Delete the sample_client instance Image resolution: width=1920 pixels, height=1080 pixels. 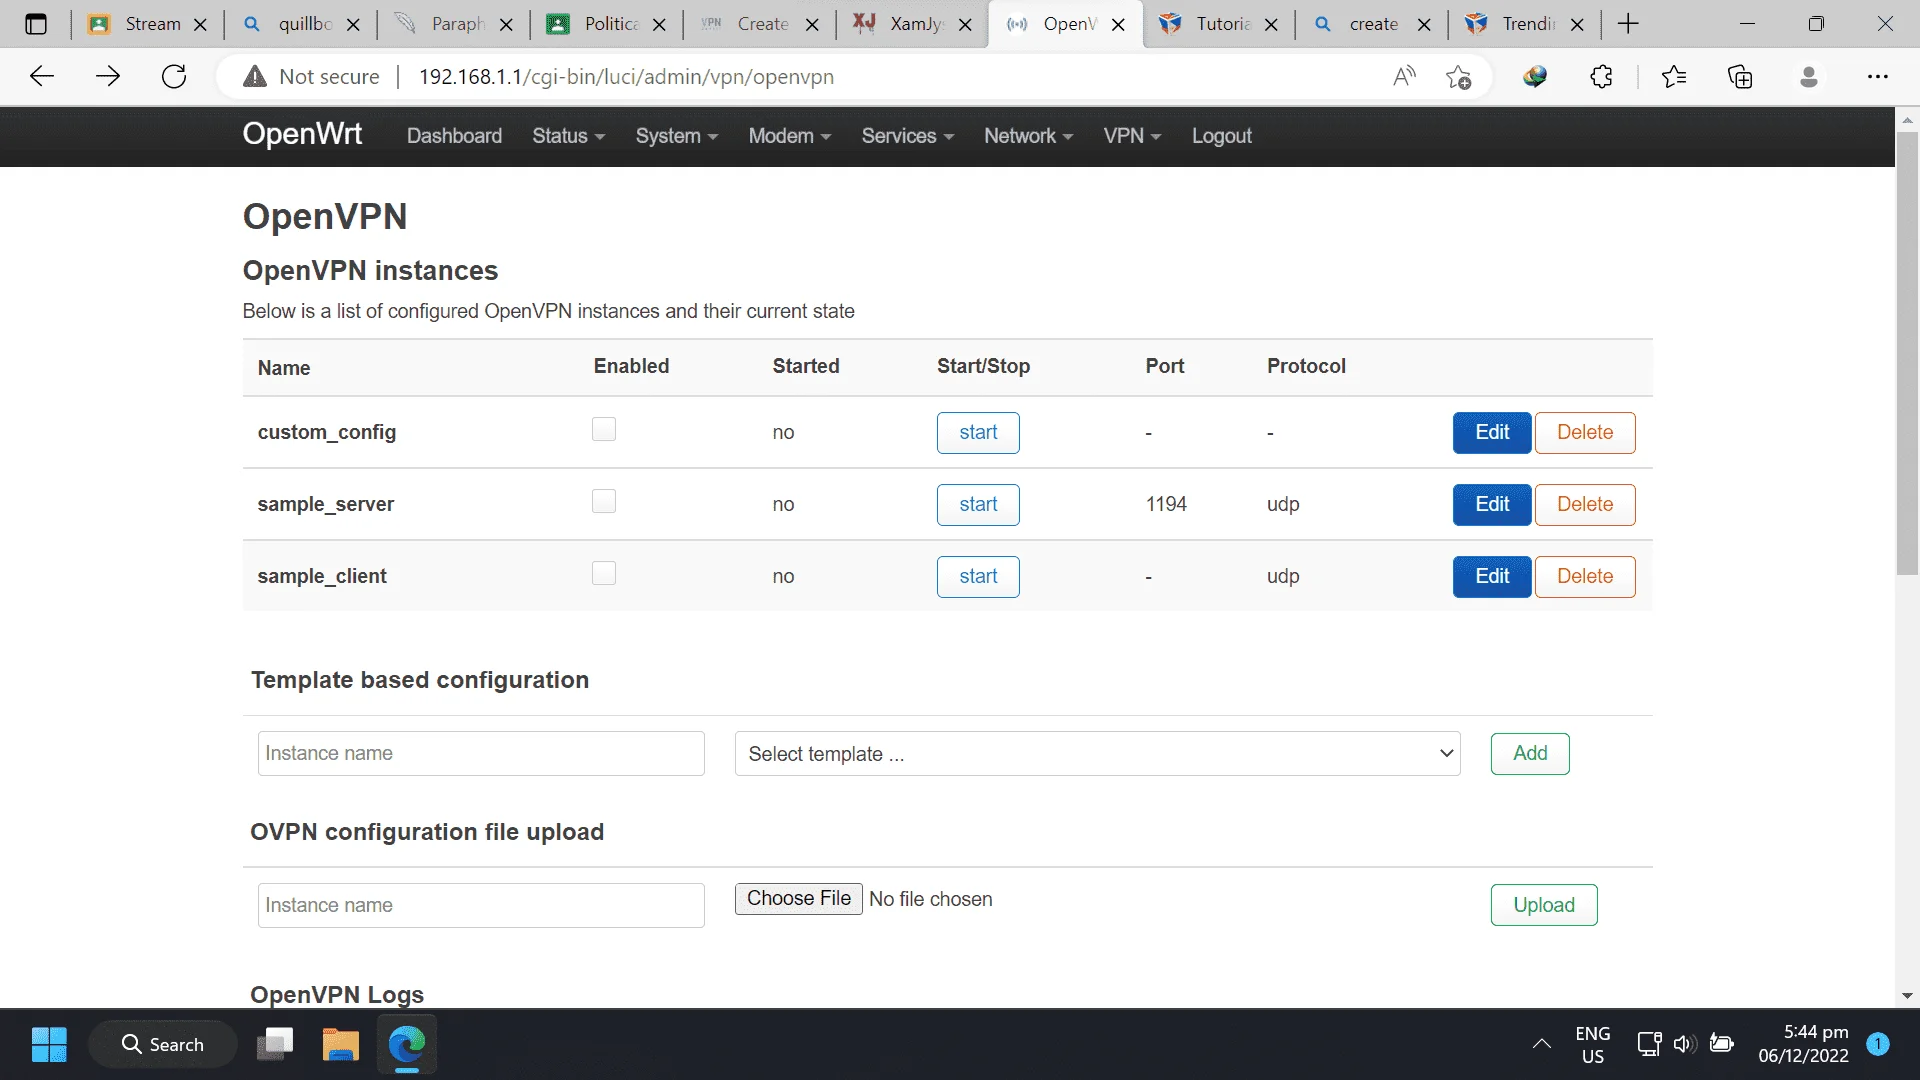(1585, 577)
